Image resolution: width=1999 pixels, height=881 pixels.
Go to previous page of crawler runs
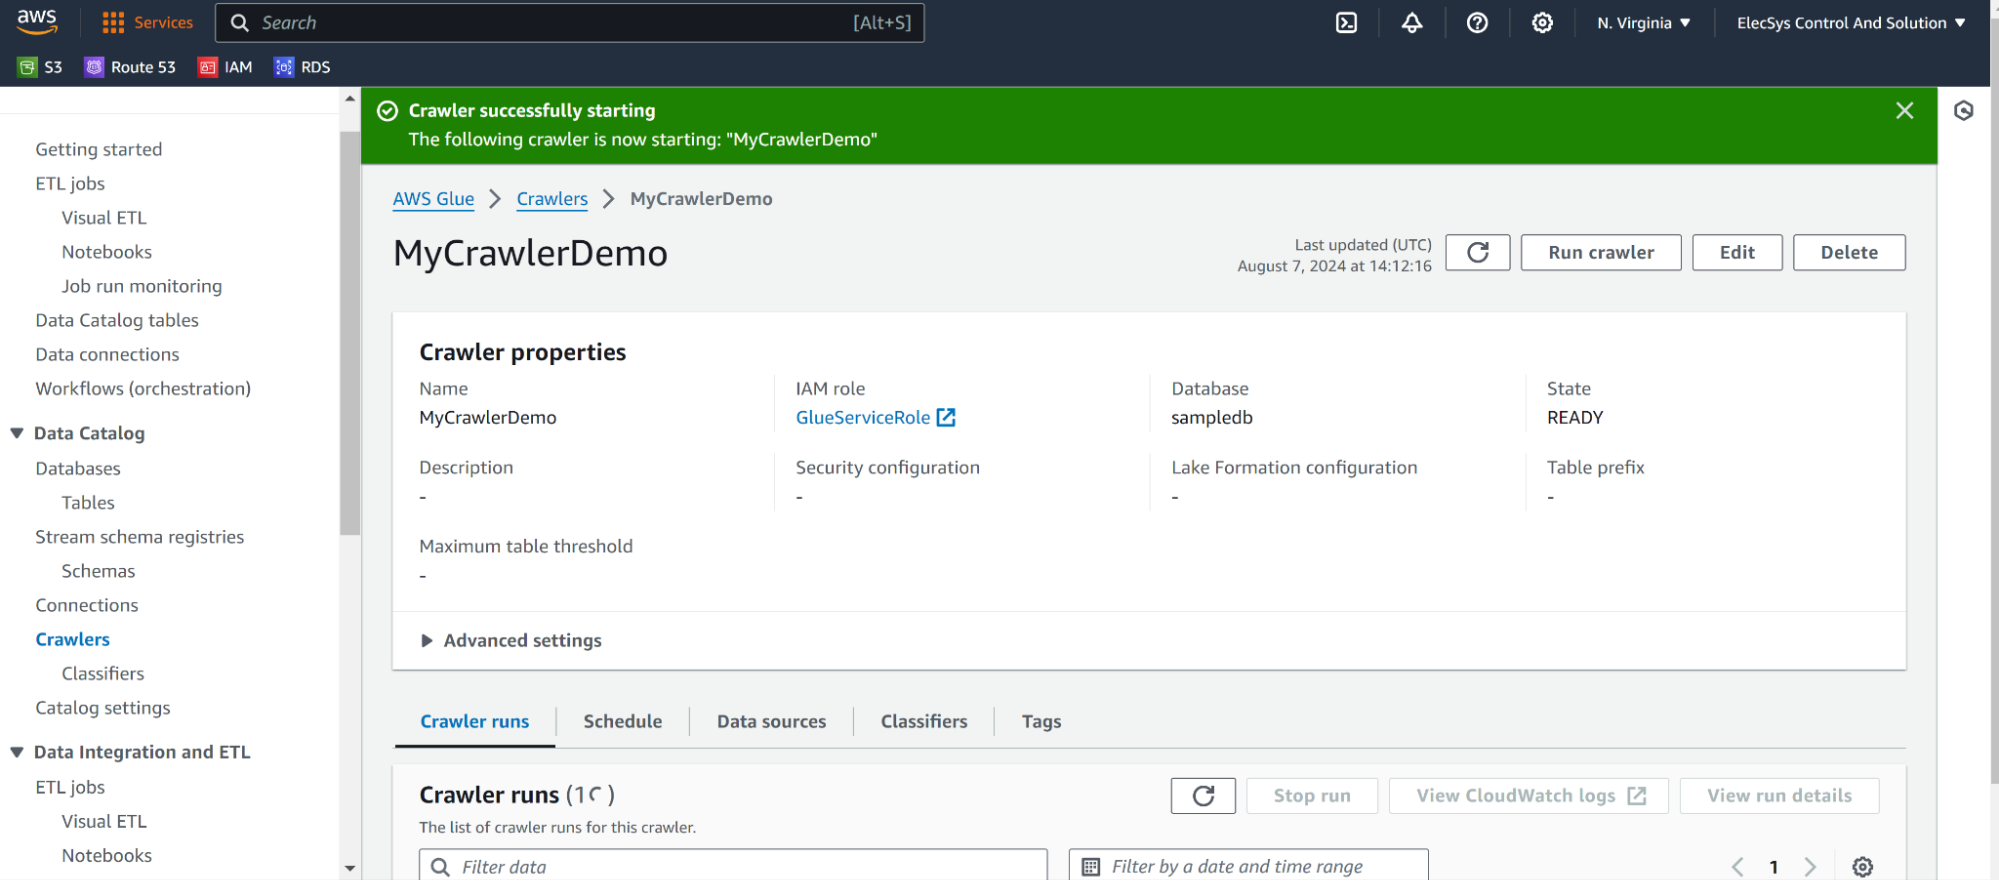click(1737, 867)
